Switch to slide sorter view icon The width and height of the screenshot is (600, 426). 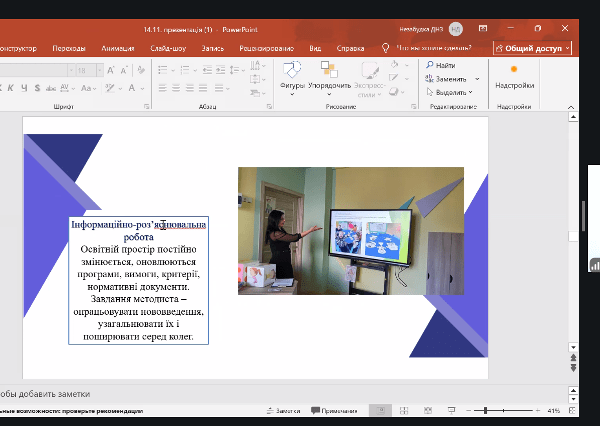coord(405,411)
